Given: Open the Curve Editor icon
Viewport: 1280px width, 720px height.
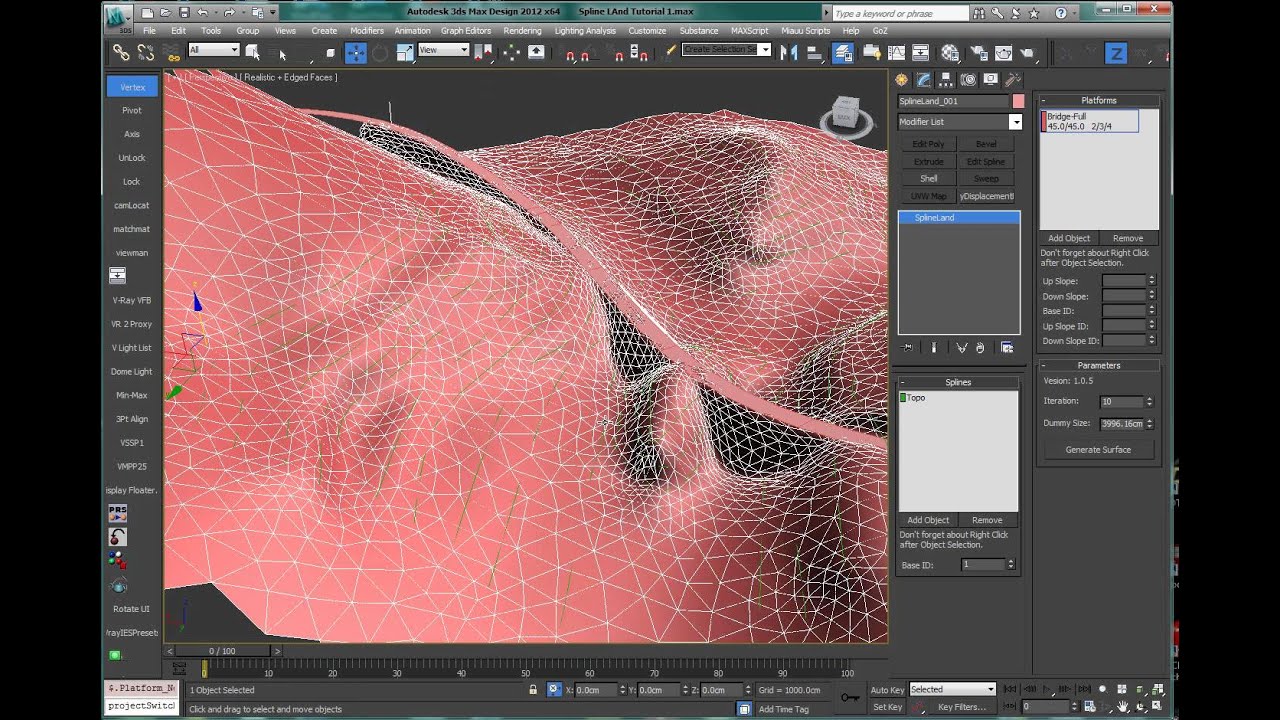Looking at the screenshot, I should pos(896,52).
